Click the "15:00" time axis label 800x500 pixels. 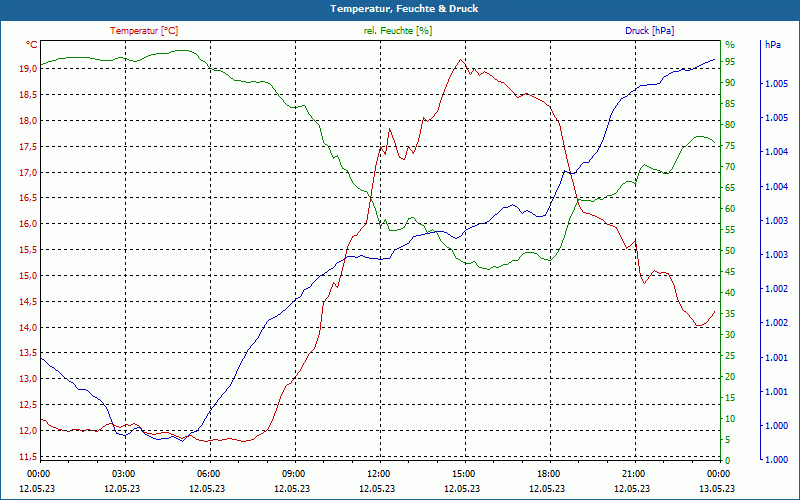coord(464,473)
